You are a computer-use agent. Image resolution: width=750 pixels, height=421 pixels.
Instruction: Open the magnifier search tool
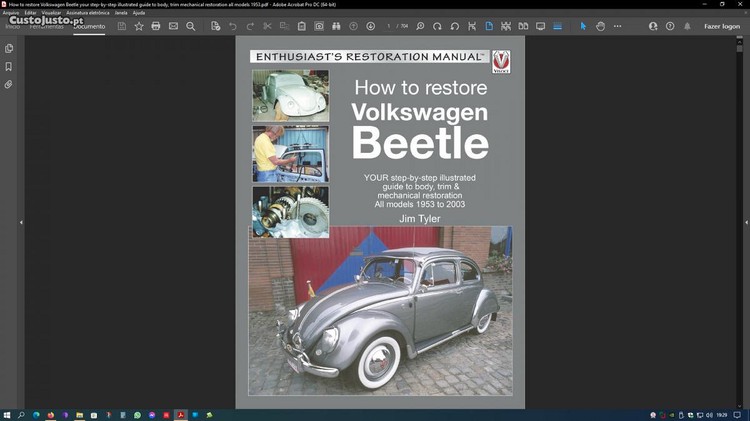pyautogui.click(x=190, y=26)
